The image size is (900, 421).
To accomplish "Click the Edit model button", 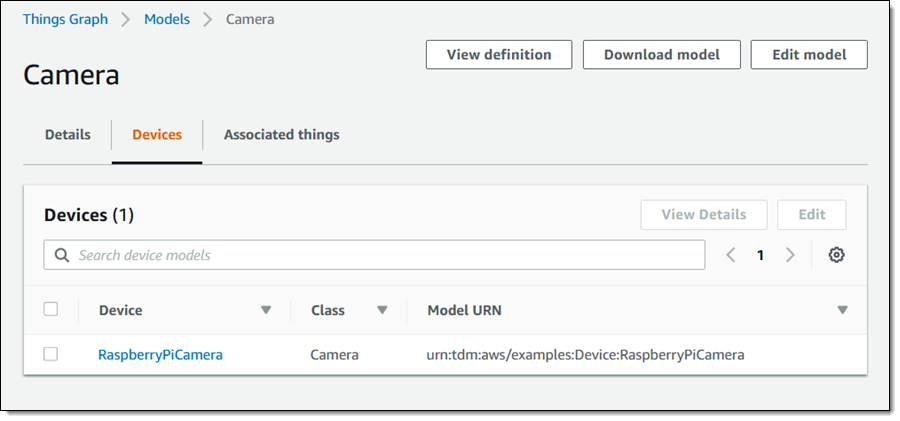I will [809, 55].
